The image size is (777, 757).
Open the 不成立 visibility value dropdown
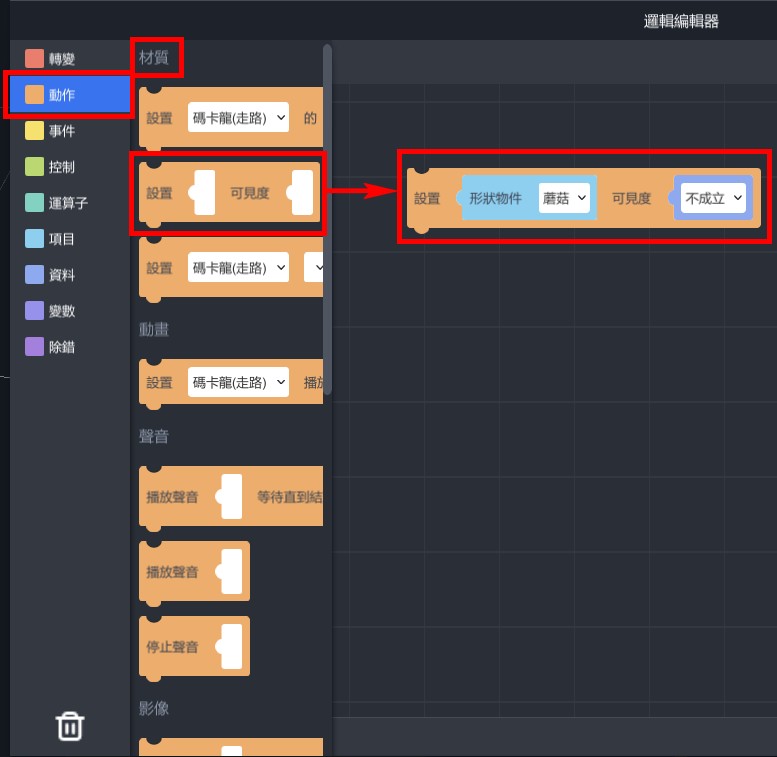click(714, 198)
